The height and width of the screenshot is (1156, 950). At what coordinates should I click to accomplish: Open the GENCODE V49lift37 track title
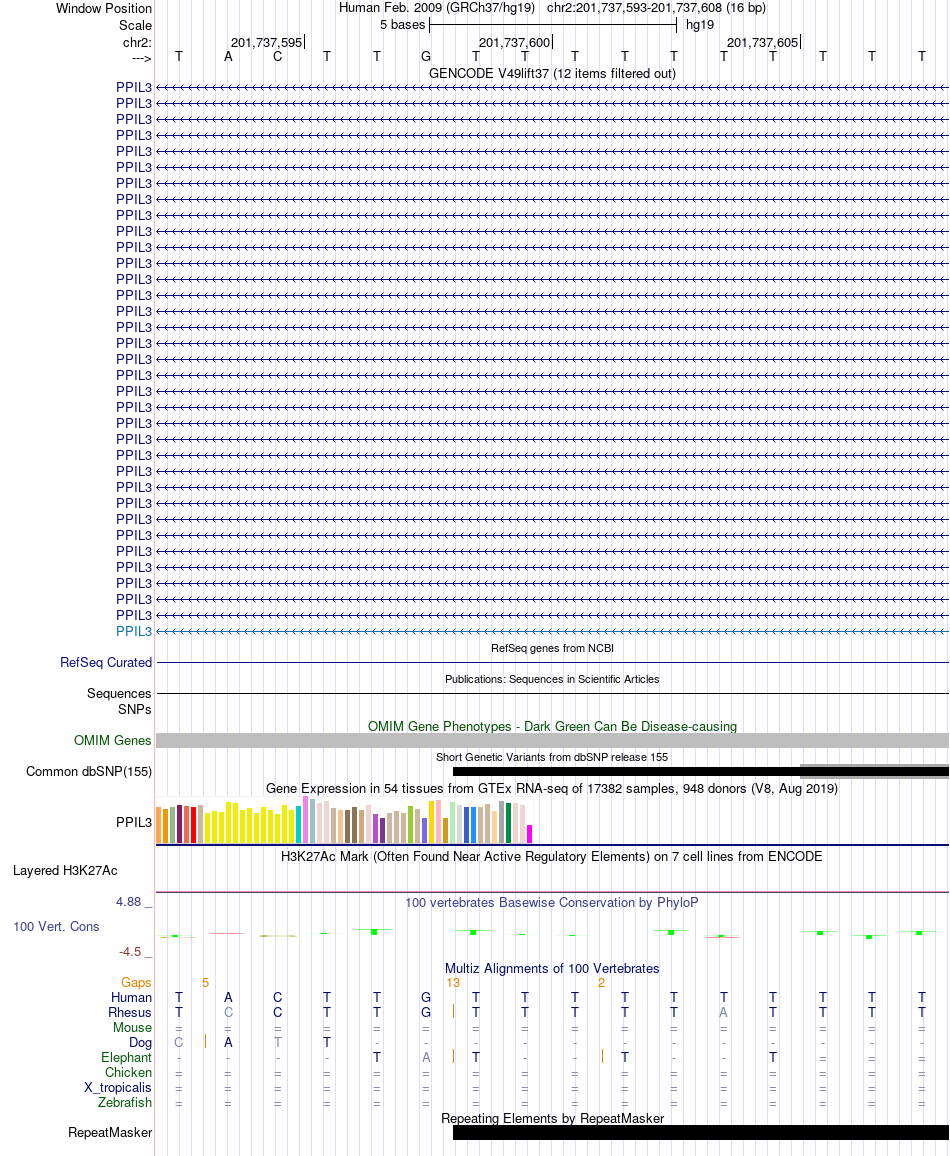[x=552, y=74]
